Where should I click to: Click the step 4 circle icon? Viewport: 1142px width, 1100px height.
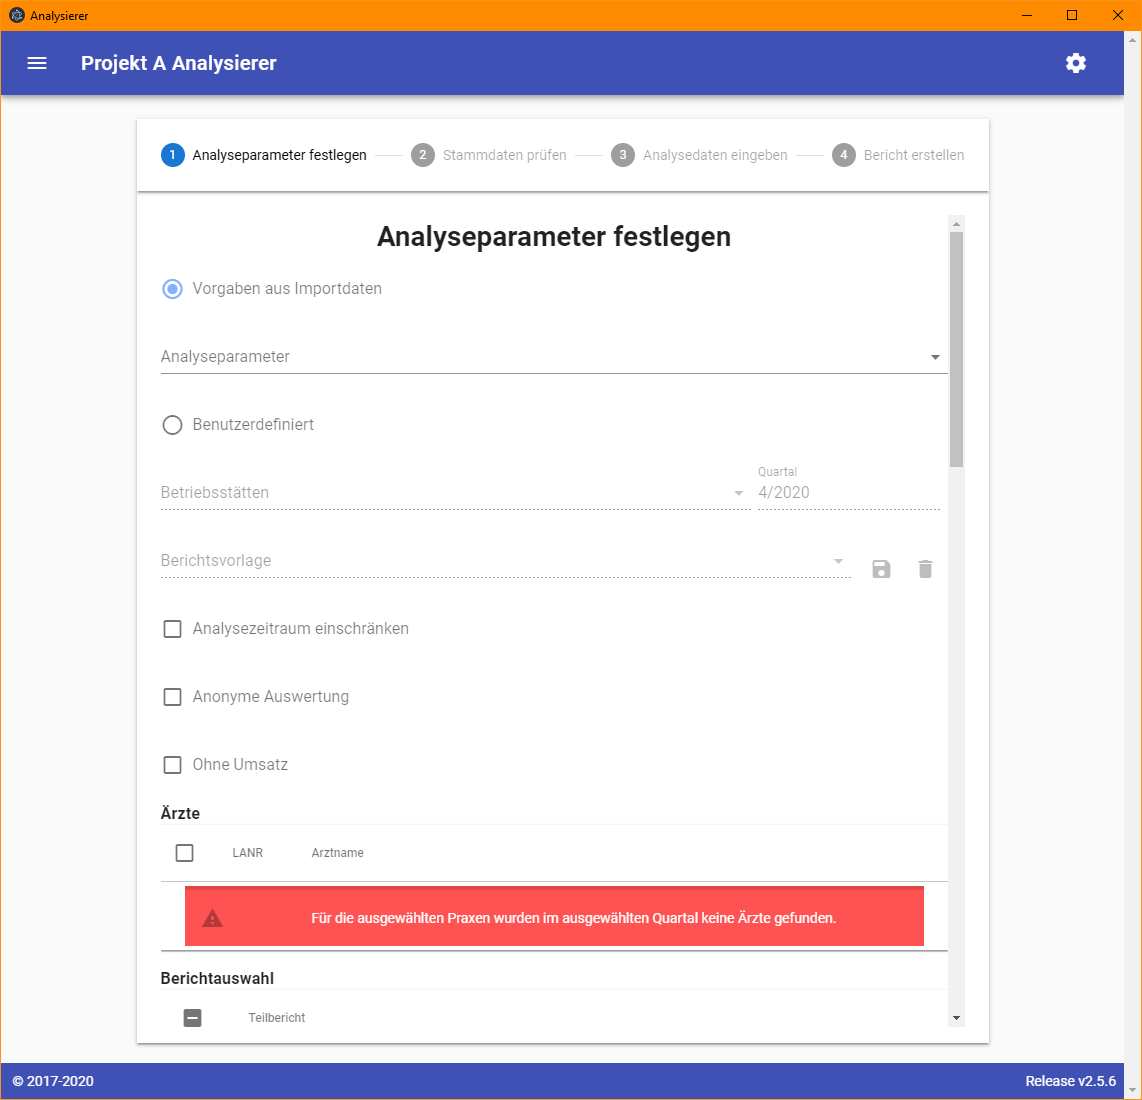pos(843,155)
